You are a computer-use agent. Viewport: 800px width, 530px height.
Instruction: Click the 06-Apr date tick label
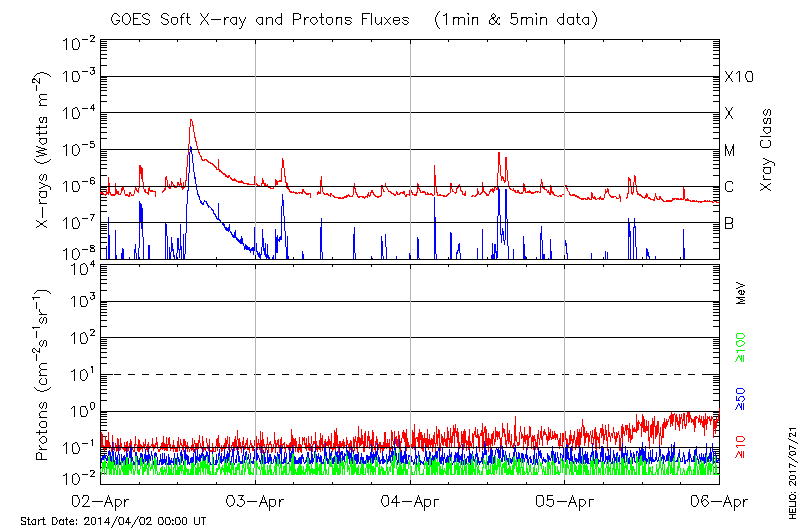click(719, 501)
